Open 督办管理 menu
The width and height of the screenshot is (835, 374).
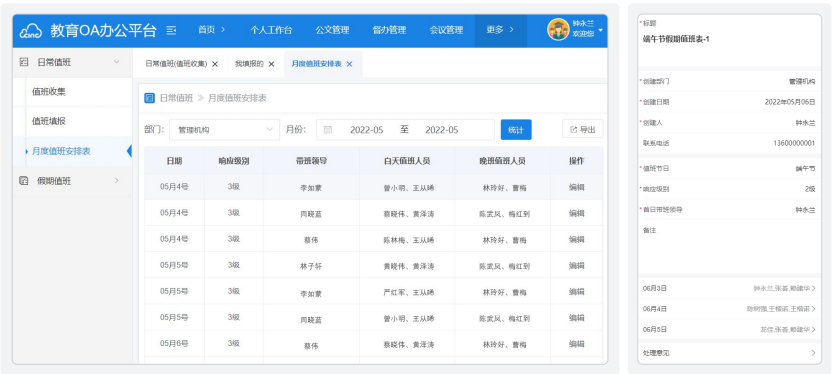click(x=389, y=30)
